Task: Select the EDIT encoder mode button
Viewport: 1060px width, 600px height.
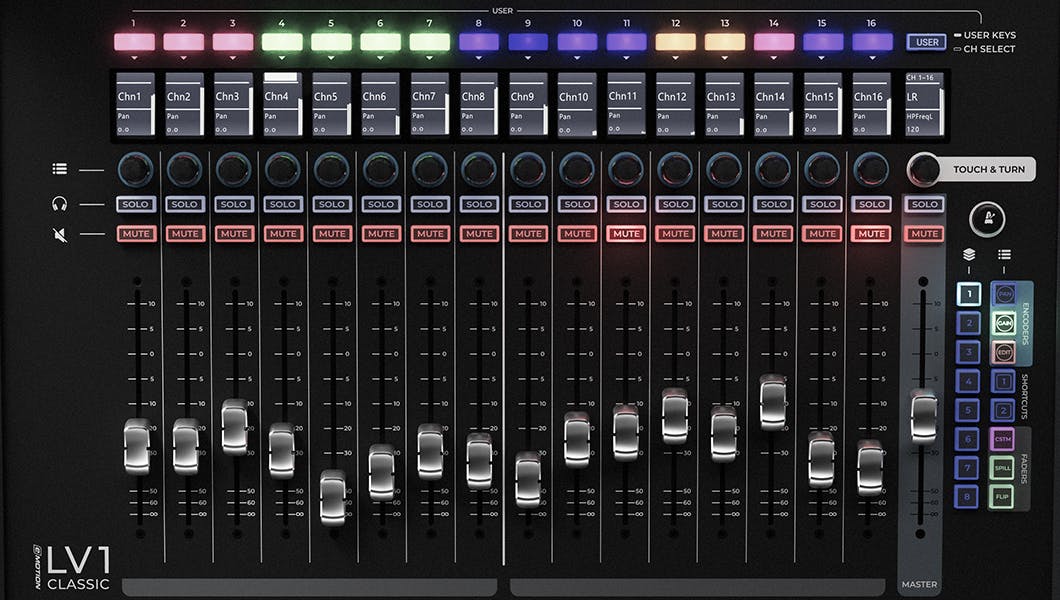Action: [x=1003, y=352]
